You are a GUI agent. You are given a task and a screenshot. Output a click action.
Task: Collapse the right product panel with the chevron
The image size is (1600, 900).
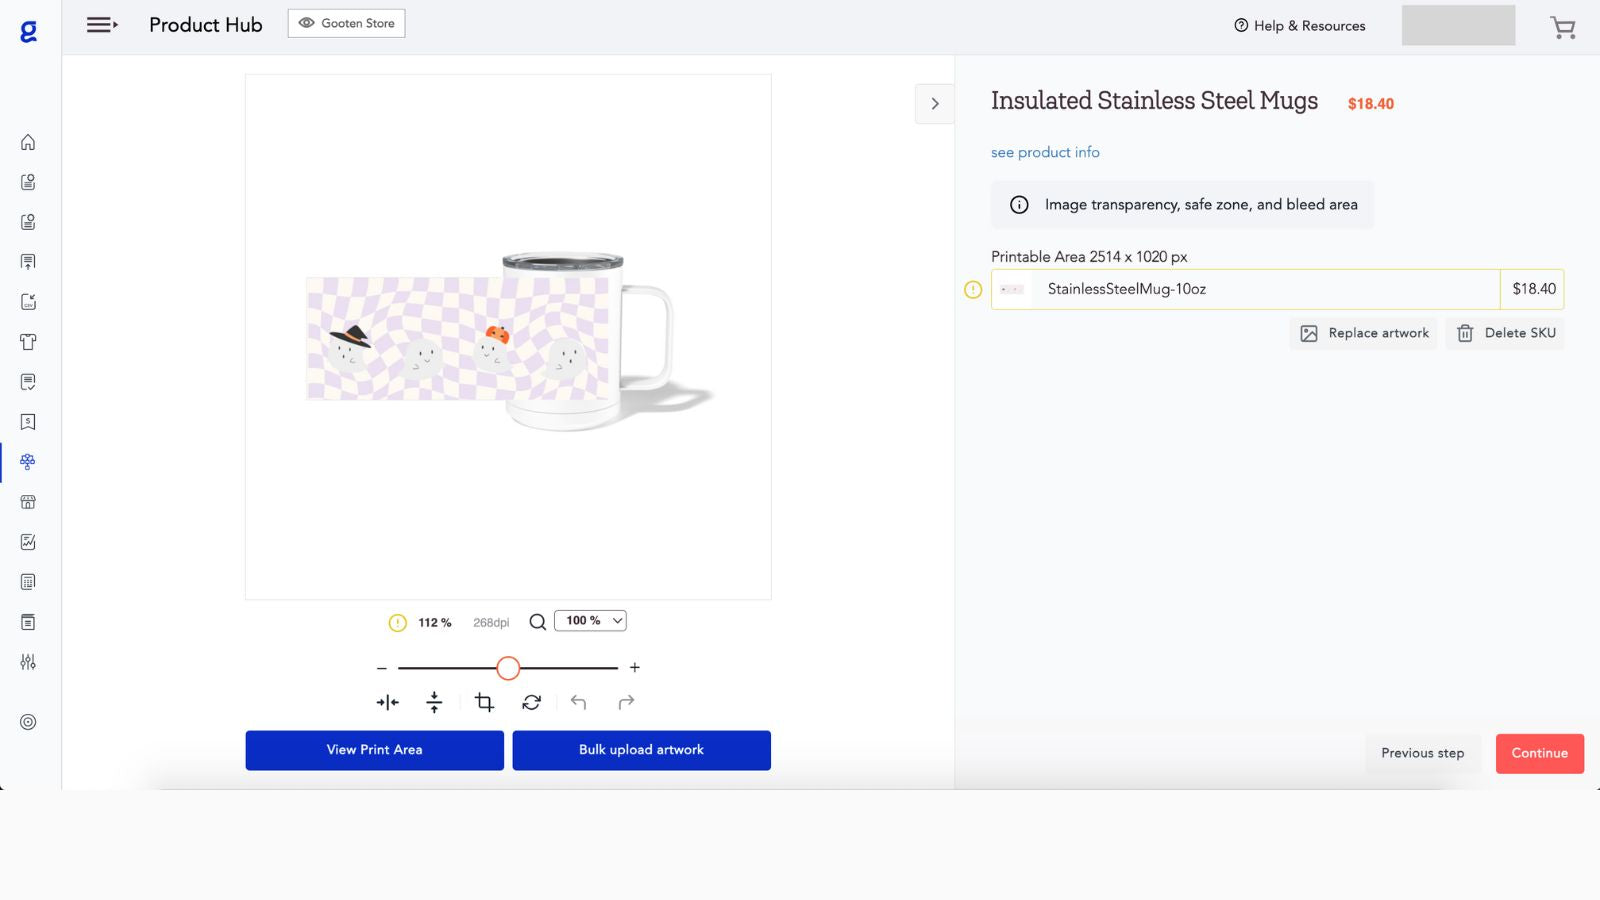[934, 103]
